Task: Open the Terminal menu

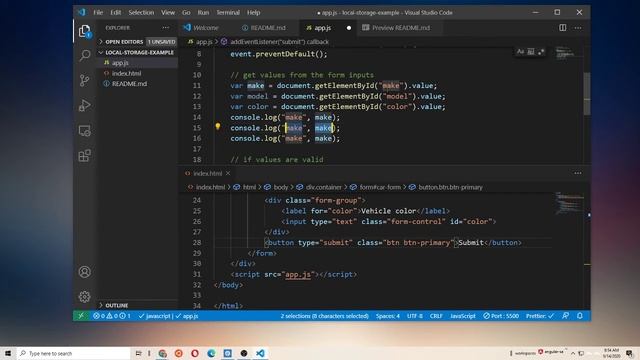Action: tap(228, 12)
